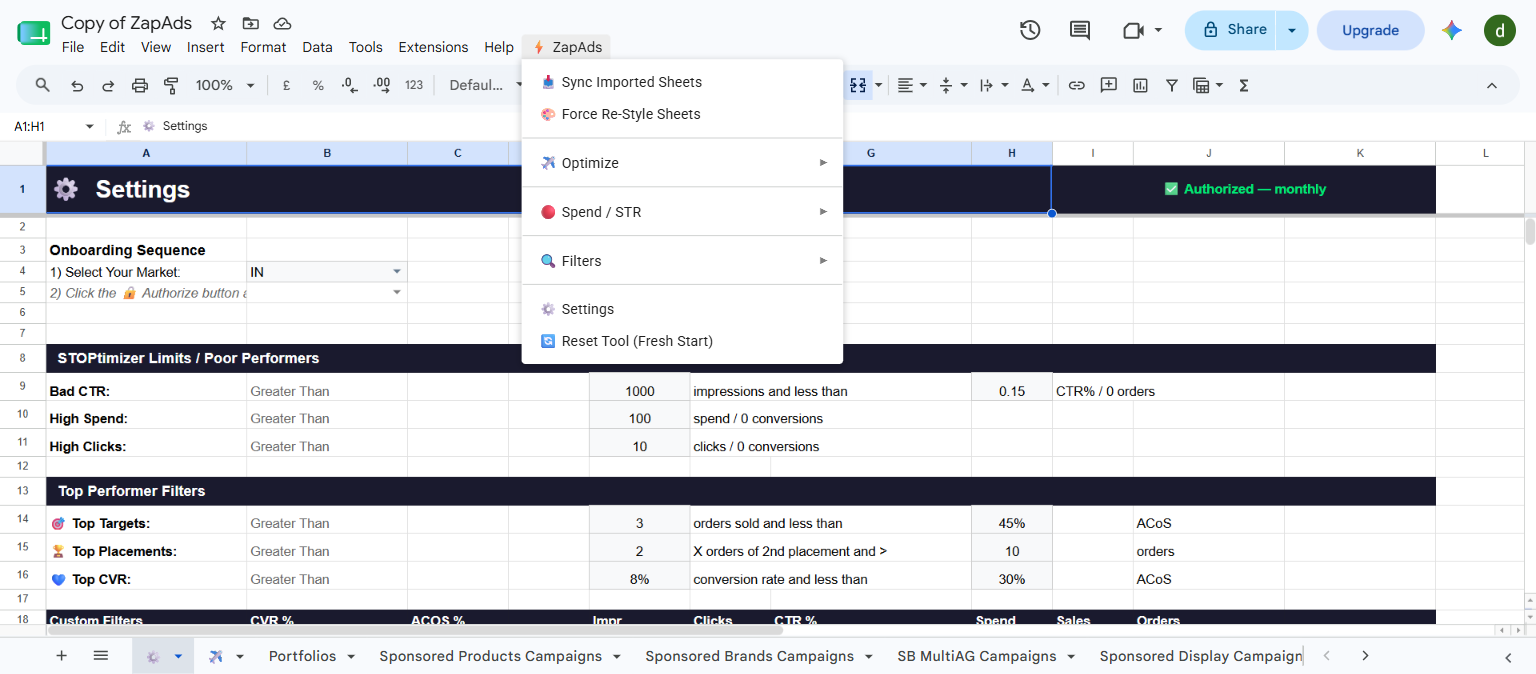
Task: Move document to folder icon
Action: coord(250,23)
